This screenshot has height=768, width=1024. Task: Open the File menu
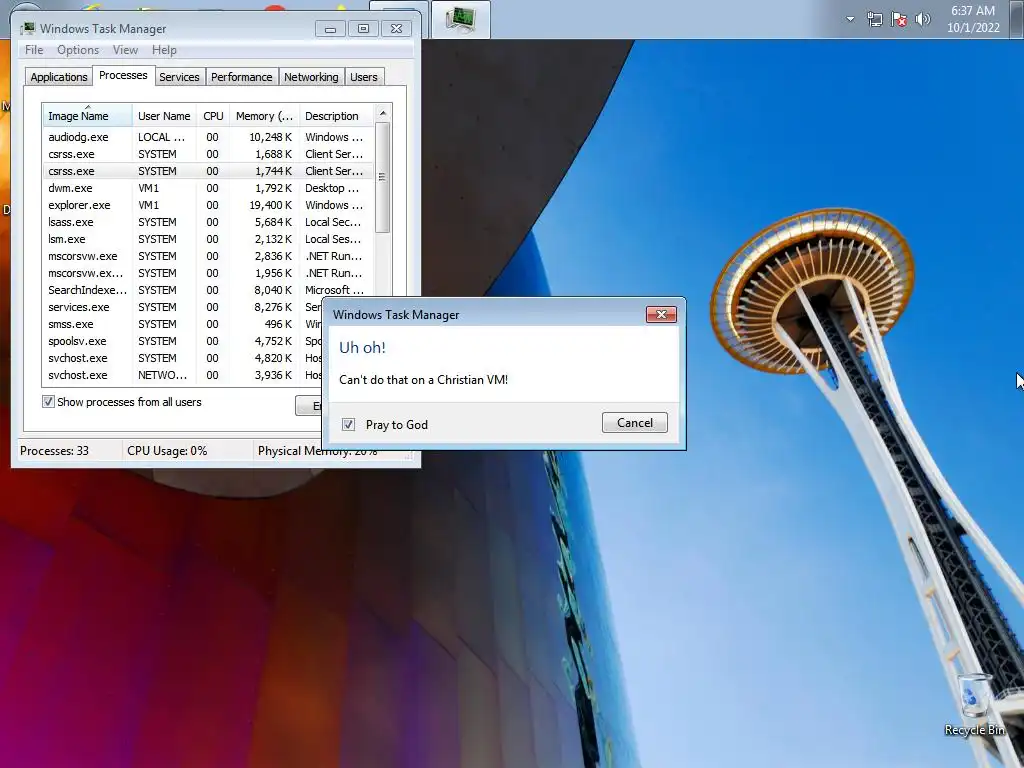click(x=34, y=50)
